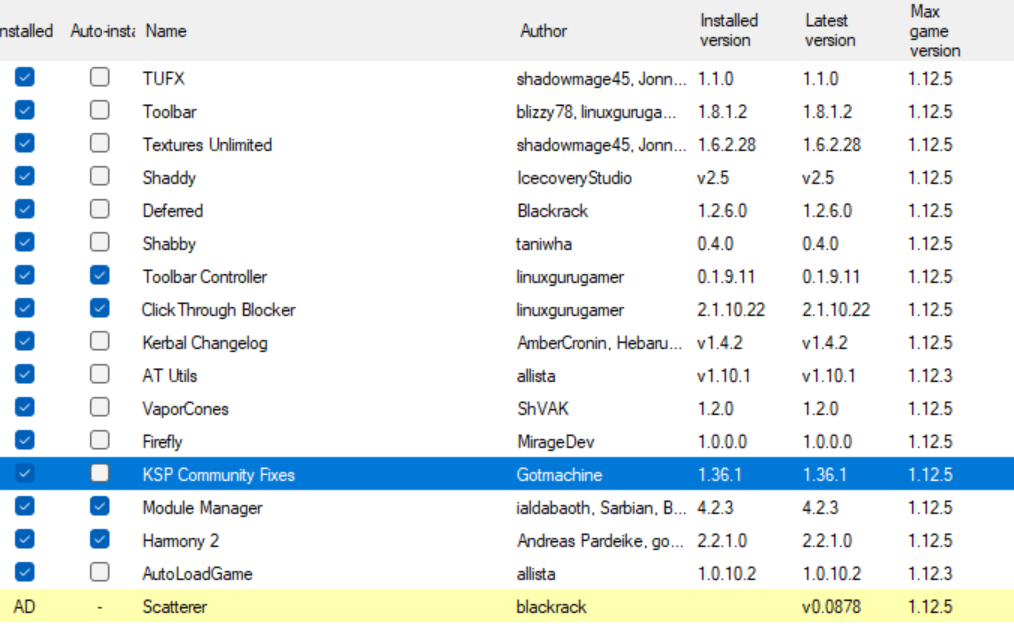Viewport: 1014px width, 635px height.
Task: Select the Deferred mod by Blackrack
Action: tap(173, 211)
